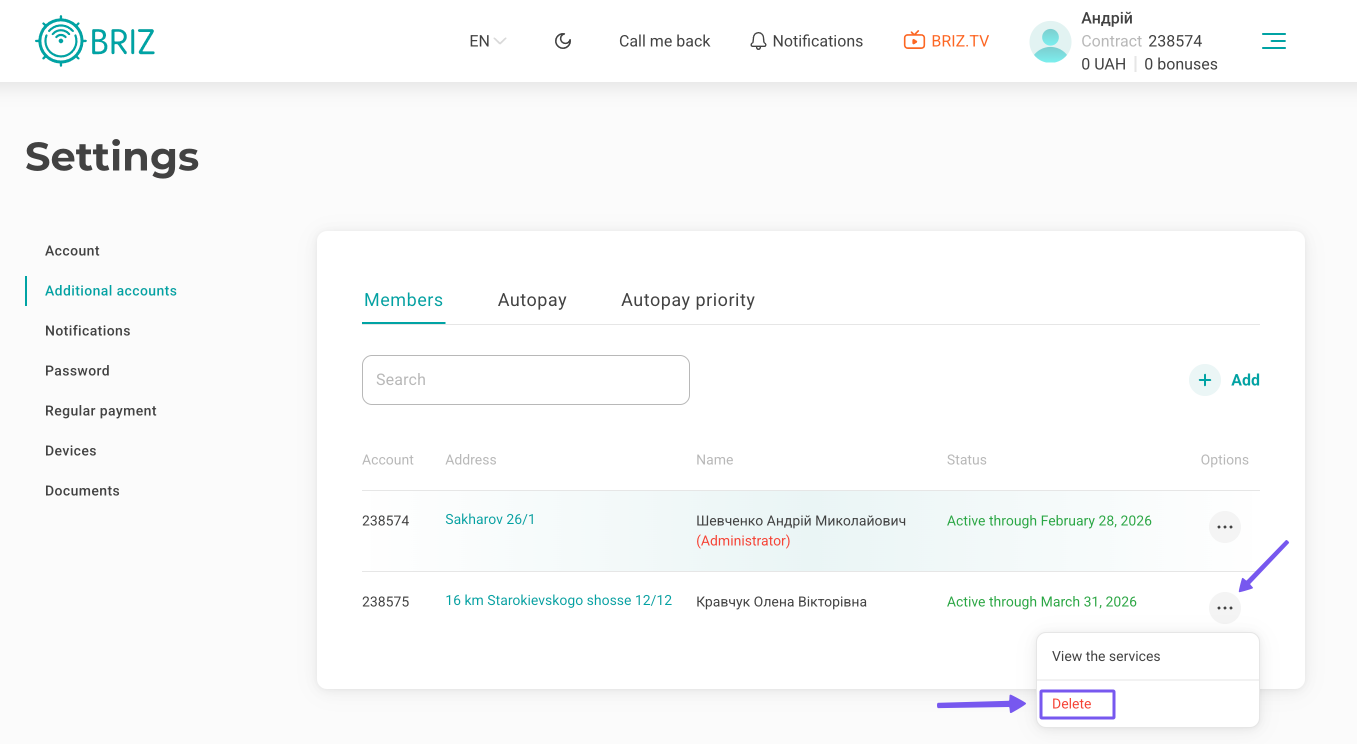Viewport: 1357px width, 744px height.
Task: Expand the EN language dropdown
Action: coord(487,41)
